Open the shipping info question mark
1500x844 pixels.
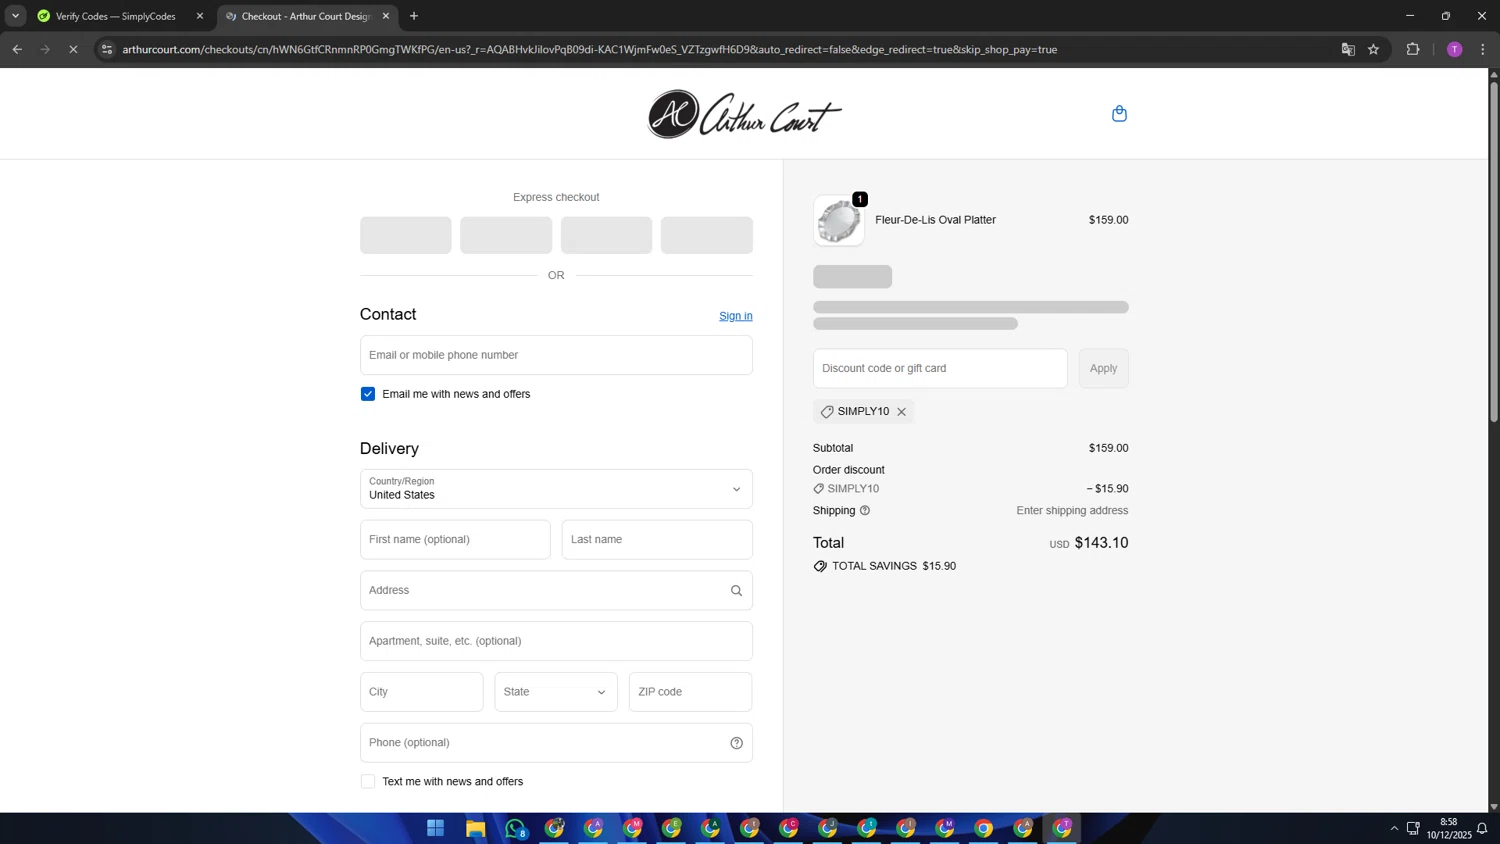(865, 511)
